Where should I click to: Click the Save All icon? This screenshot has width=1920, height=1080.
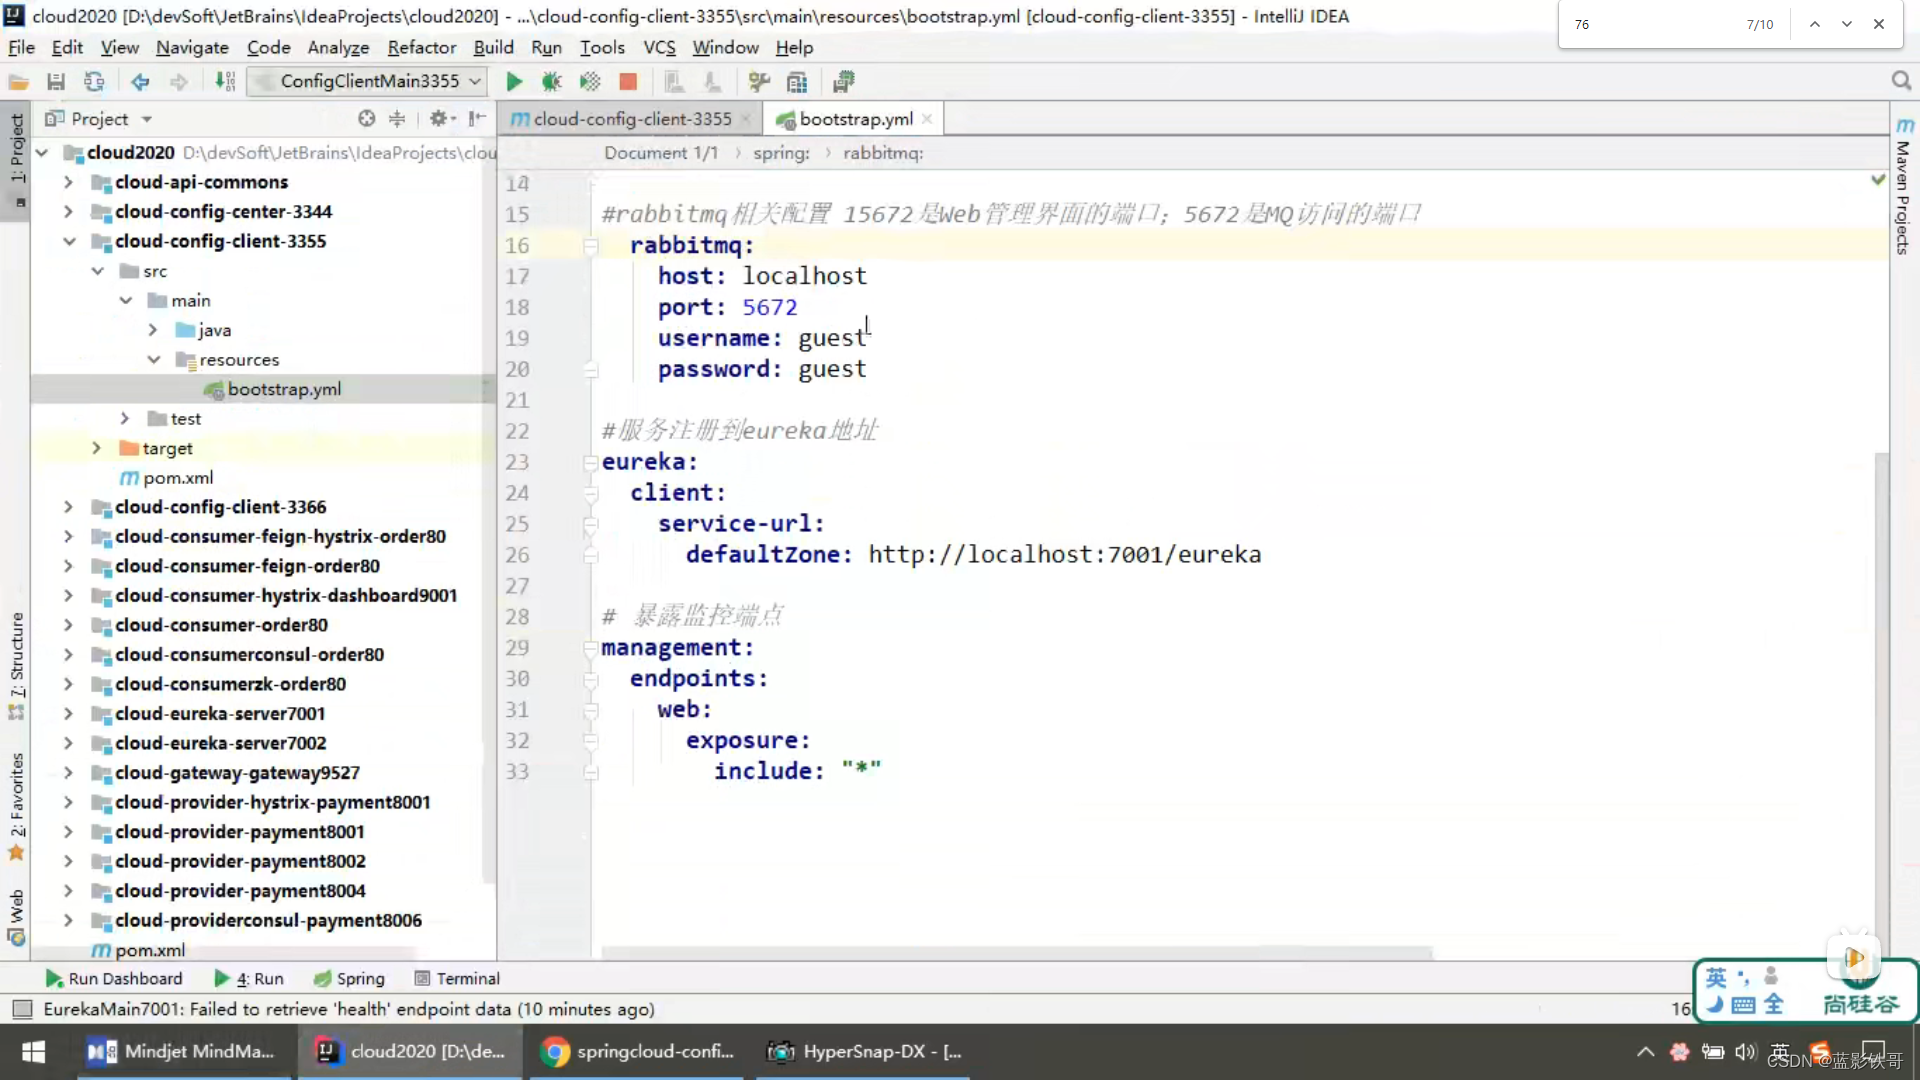click(x=56, y=82)
